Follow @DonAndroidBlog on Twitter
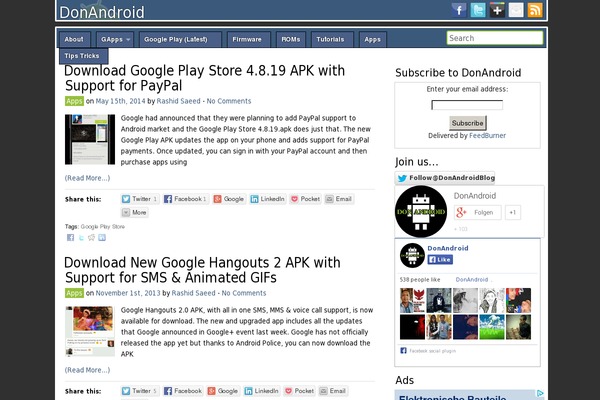600x400 pixels. coord(445,178)
